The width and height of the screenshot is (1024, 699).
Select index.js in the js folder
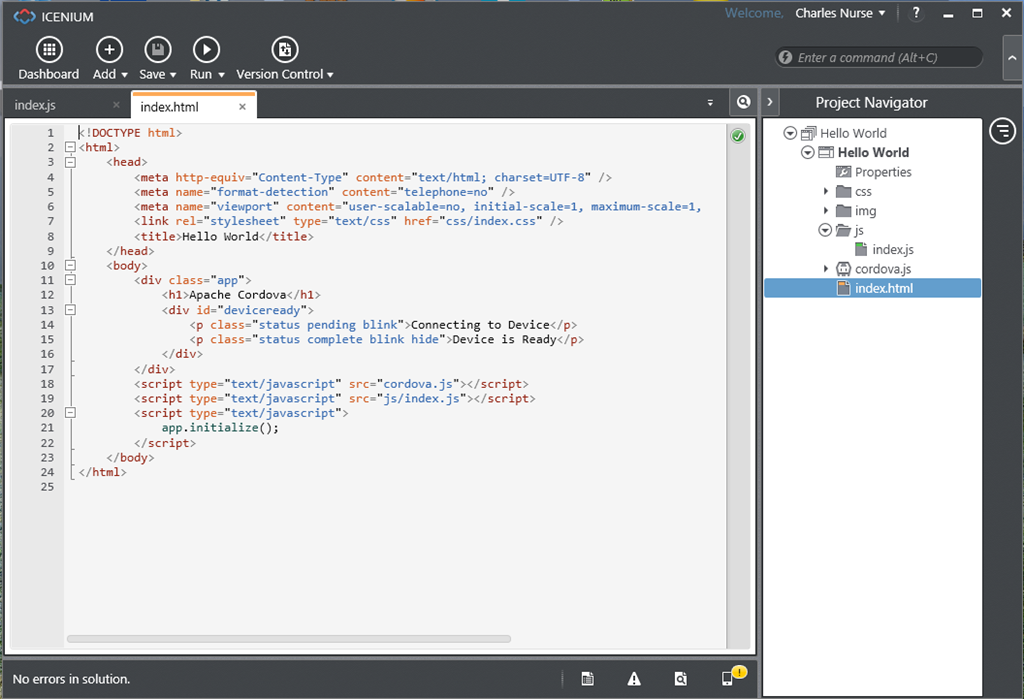(893, 250)
